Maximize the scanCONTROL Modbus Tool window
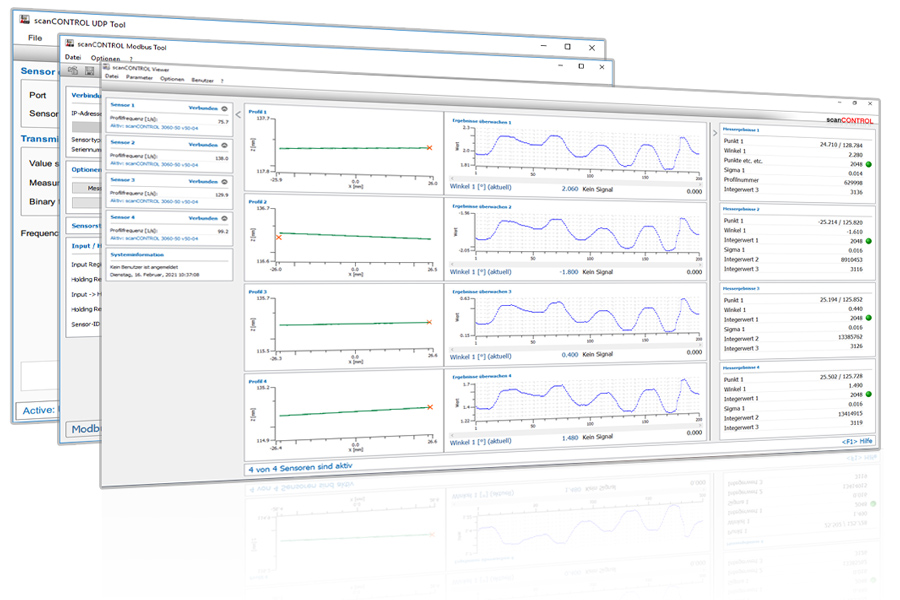900x600 pixels. (568, 46)
